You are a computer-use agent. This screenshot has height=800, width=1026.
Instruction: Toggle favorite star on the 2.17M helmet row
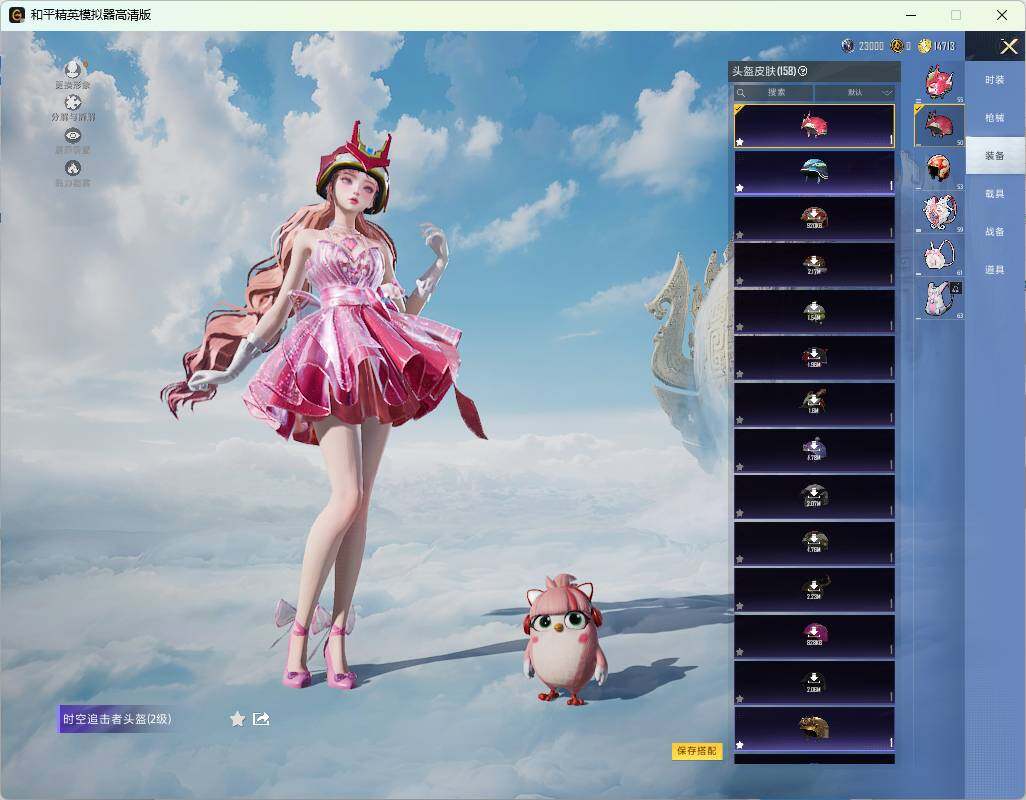pos(739,281)
